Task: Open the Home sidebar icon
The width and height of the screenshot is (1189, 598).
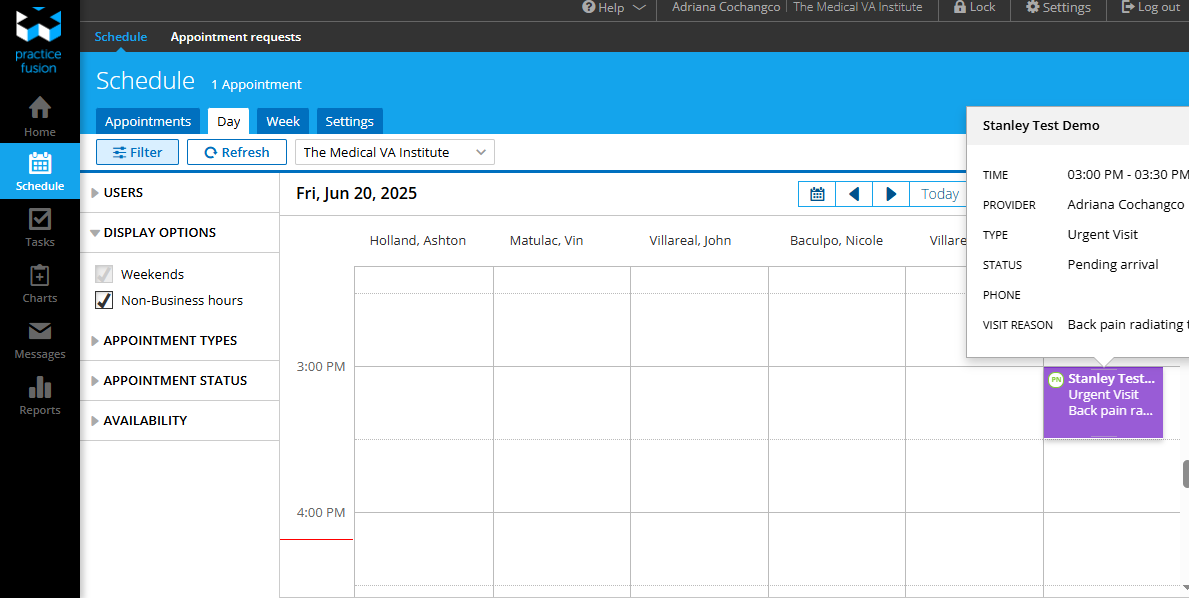Action: pos(39,117)
